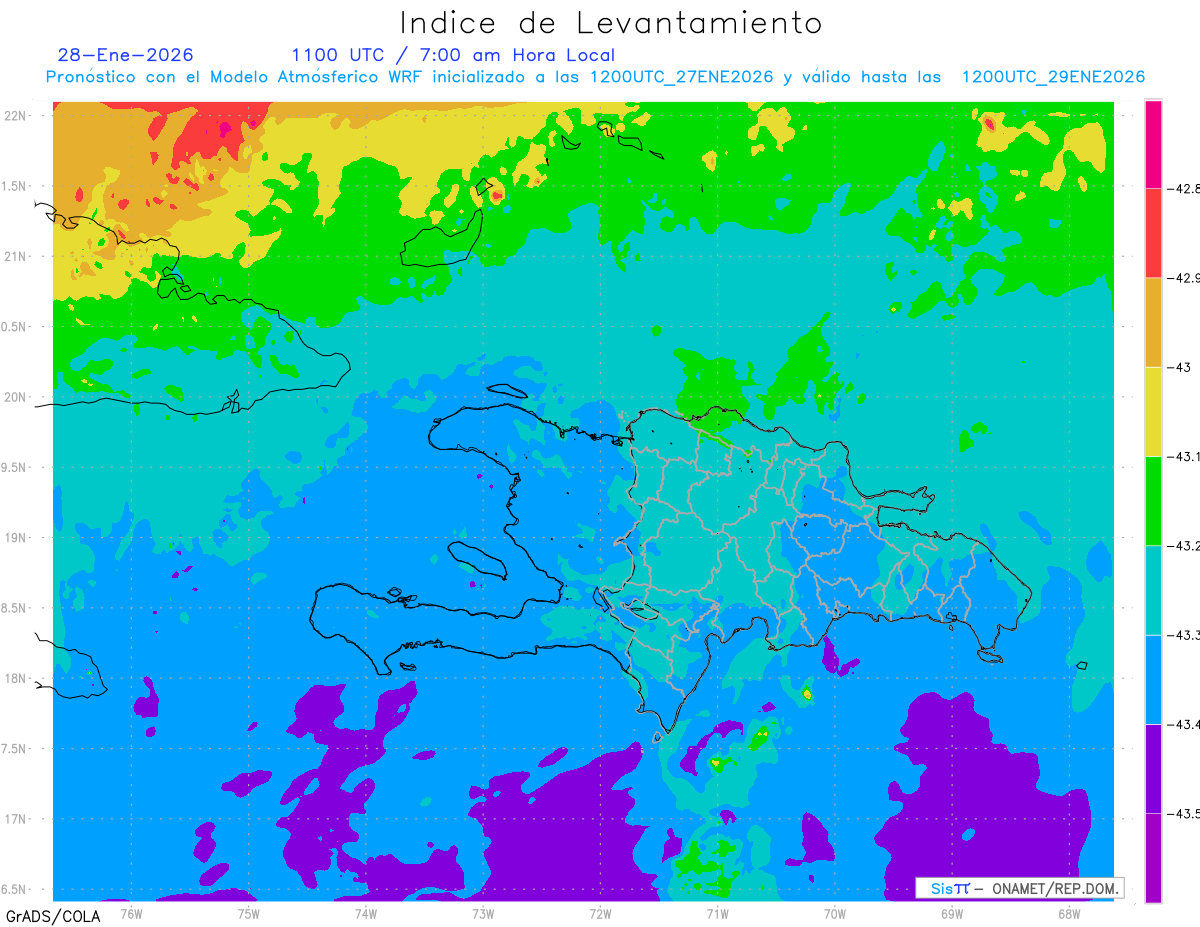Image resolution: width=1200 pixels, height=927 pixels.
Task: Click the '-43.1' color scale value
Action: click(1183, 456)
